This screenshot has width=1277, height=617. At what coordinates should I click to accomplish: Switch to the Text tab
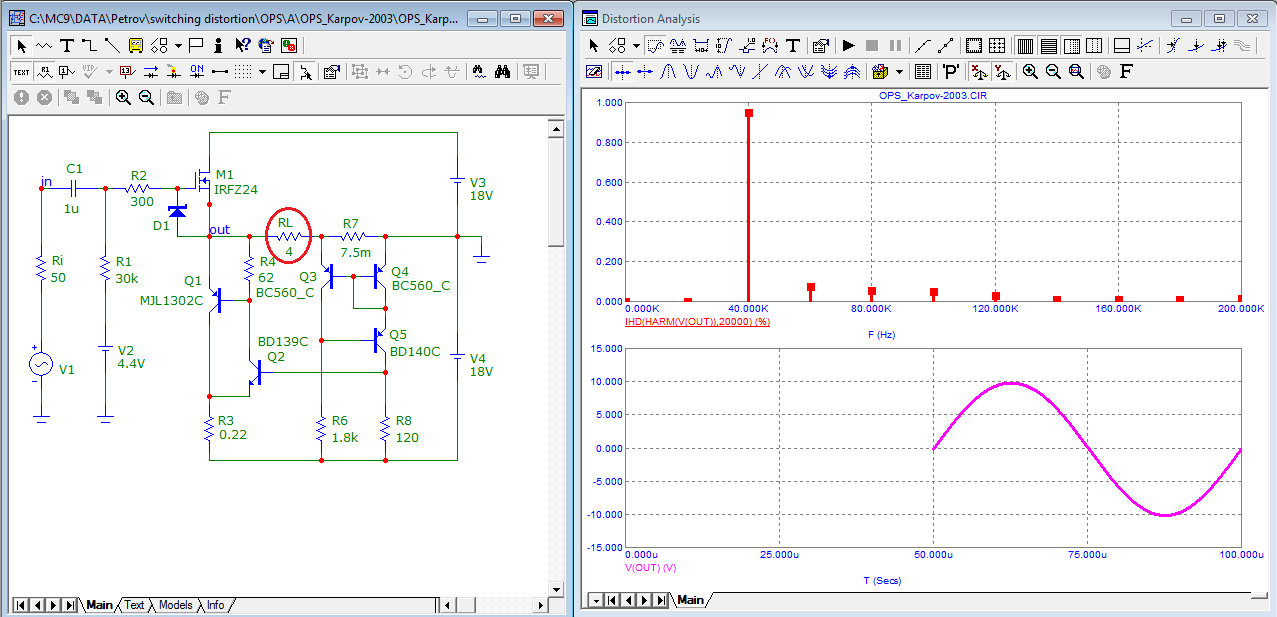(134, 605)
